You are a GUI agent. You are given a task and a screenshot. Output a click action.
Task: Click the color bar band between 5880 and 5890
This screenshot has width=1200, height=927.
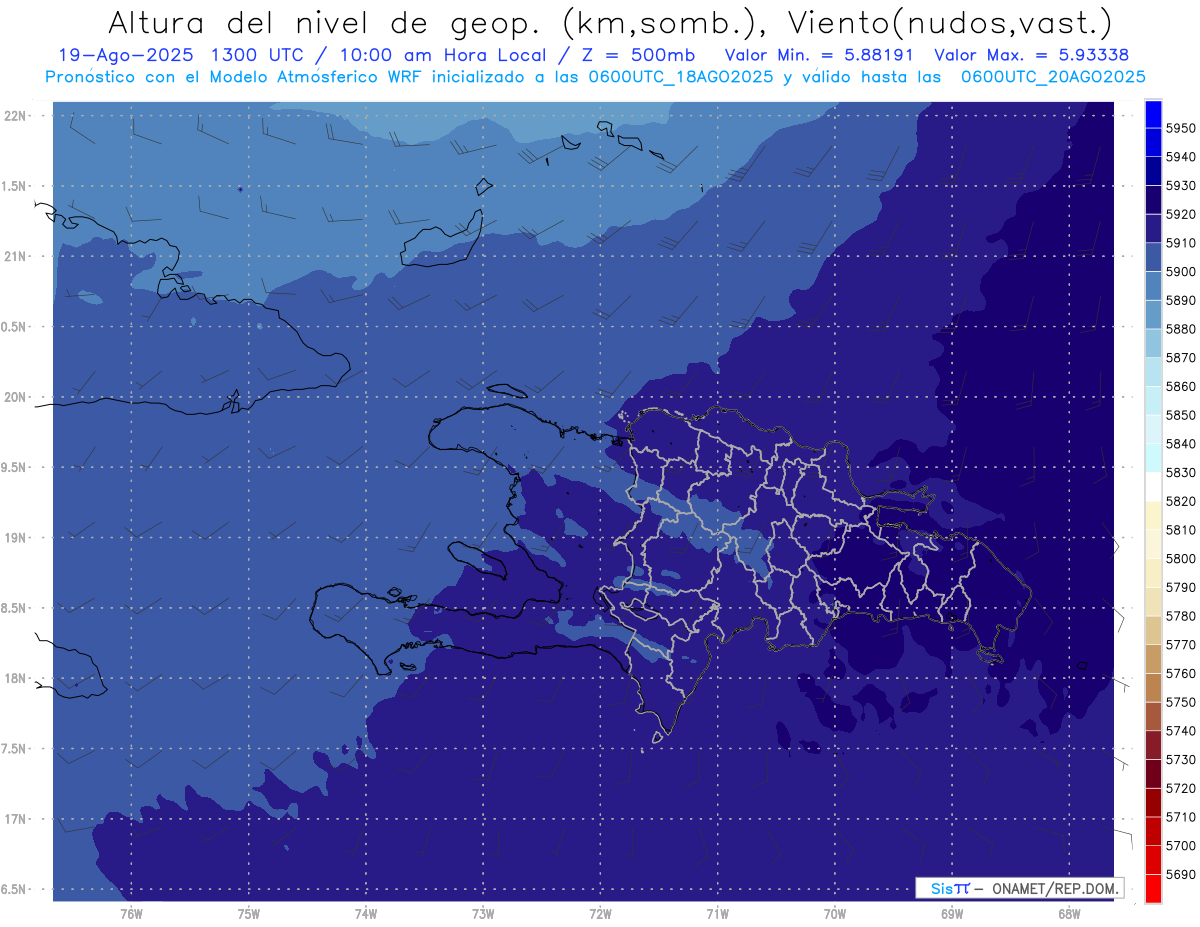click(x=1153, y=315)
